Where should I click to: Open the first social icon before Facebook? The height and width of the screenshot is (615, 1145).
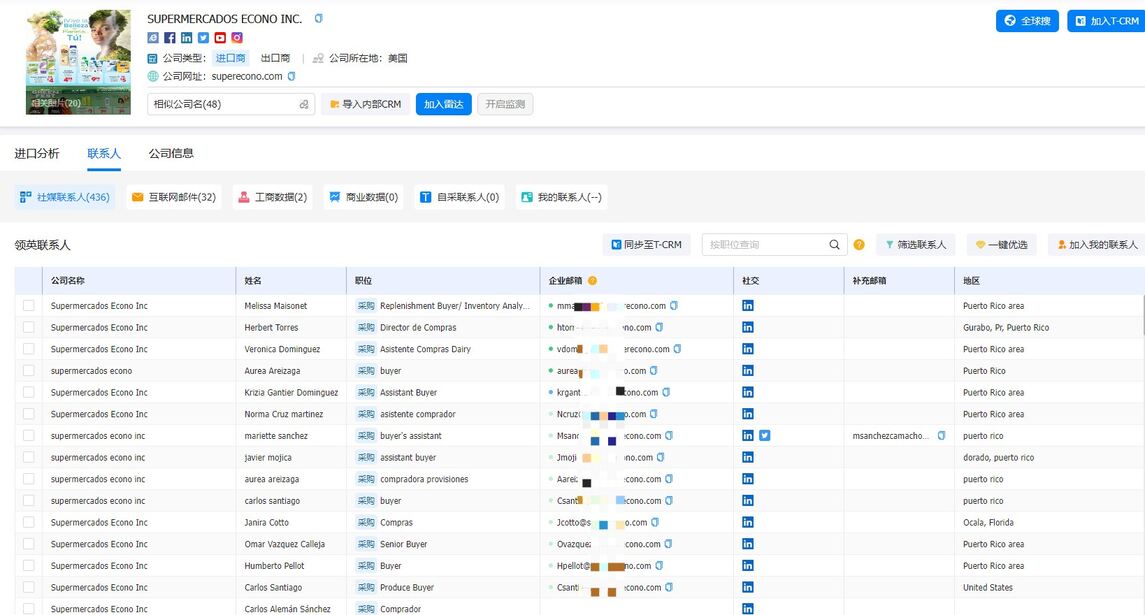point(153,38)
